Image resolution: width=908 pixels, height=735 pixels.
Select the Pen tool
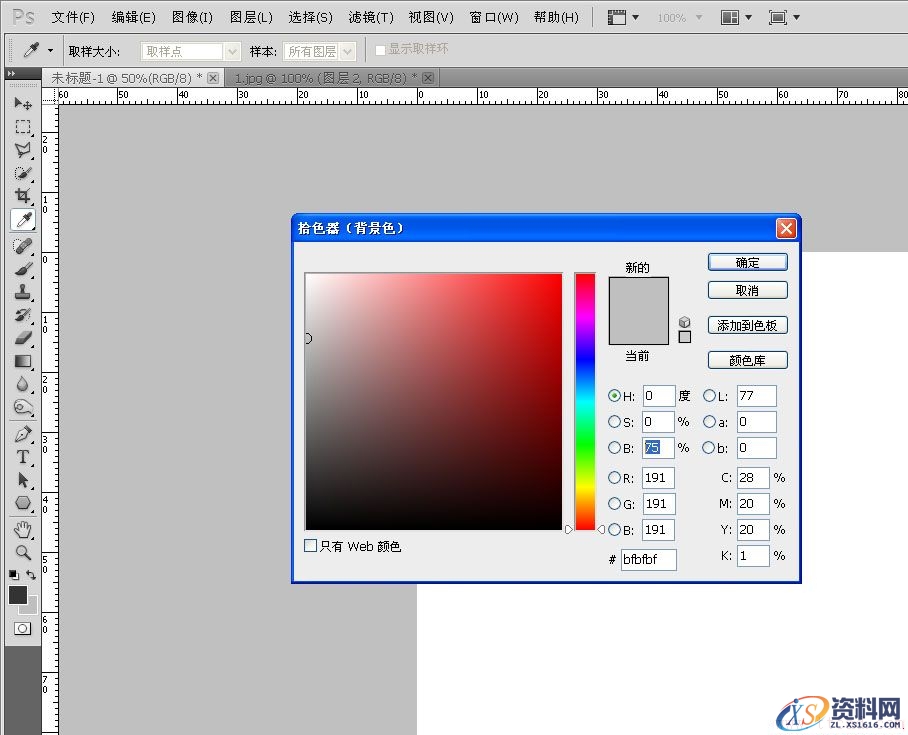[22, 434]
